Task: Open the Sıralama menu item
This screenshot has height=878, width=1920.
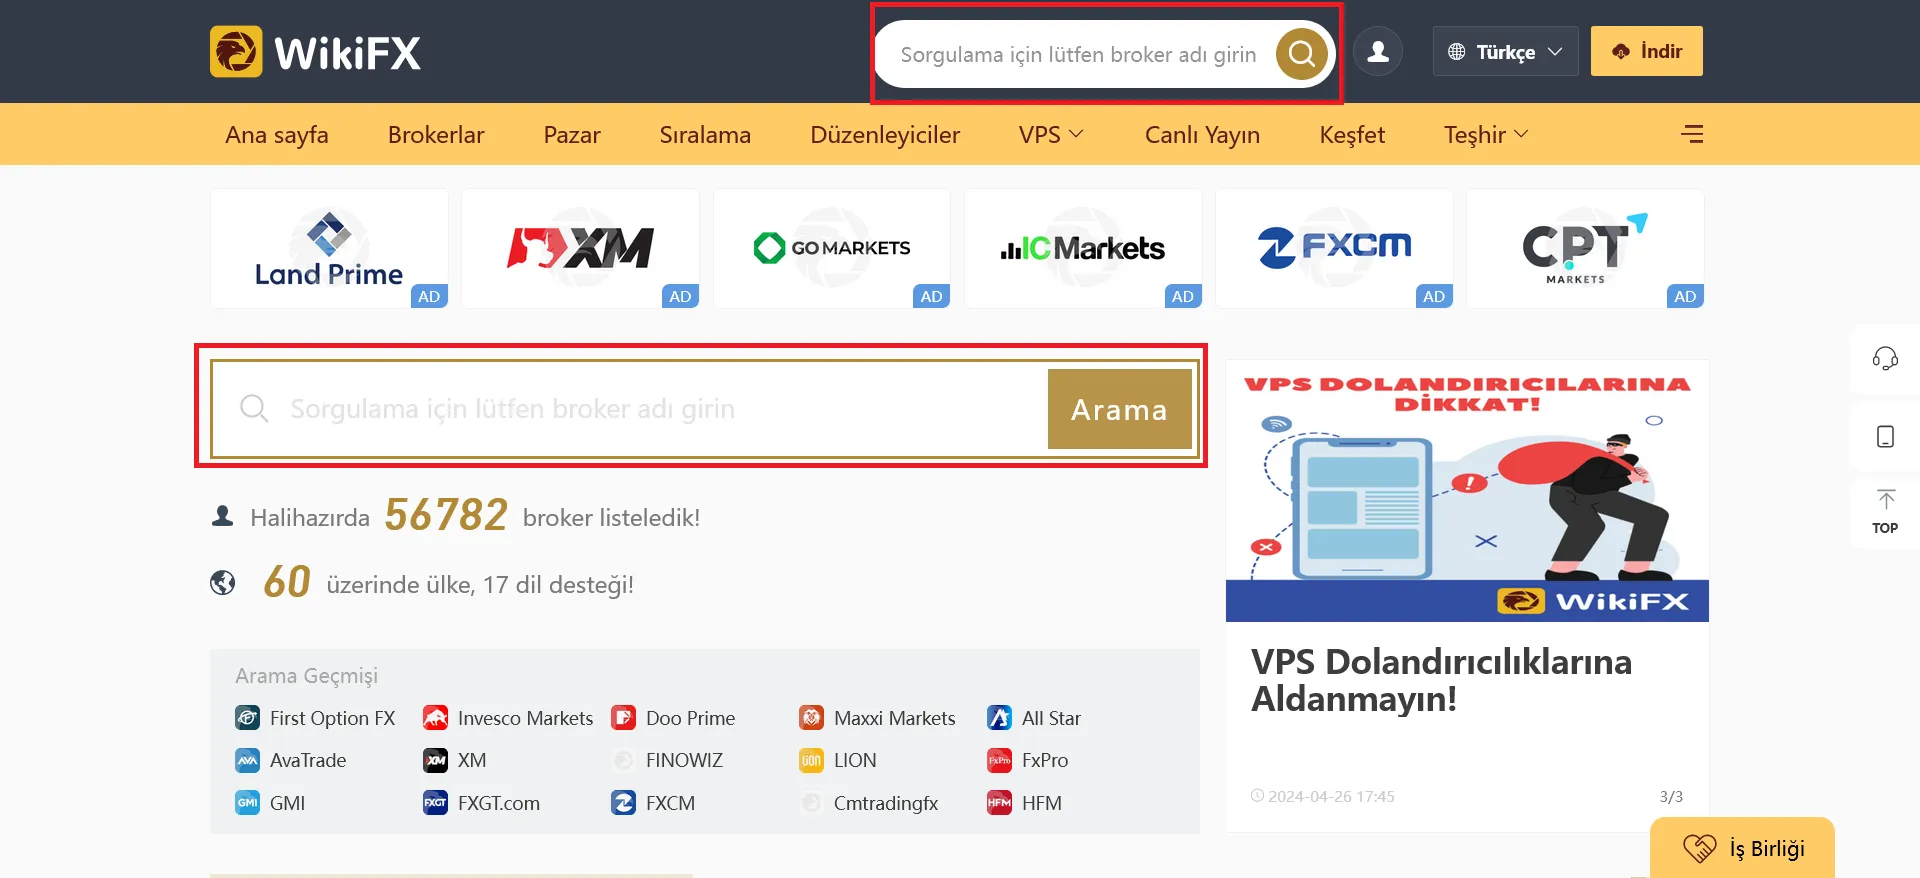Action: 705,134
